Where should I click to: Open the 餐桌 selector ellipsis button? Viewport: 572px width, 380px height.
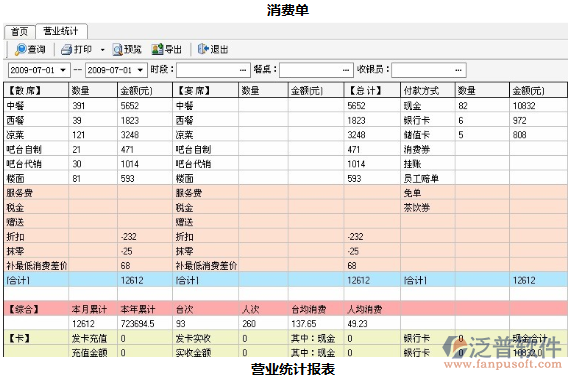point(346,70)
